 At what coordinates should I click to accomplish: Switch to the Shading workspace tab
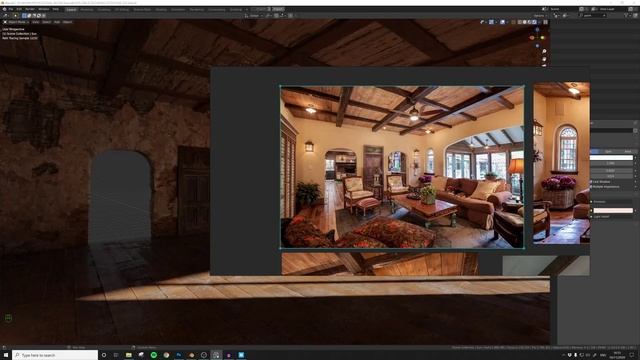[161, 9]
